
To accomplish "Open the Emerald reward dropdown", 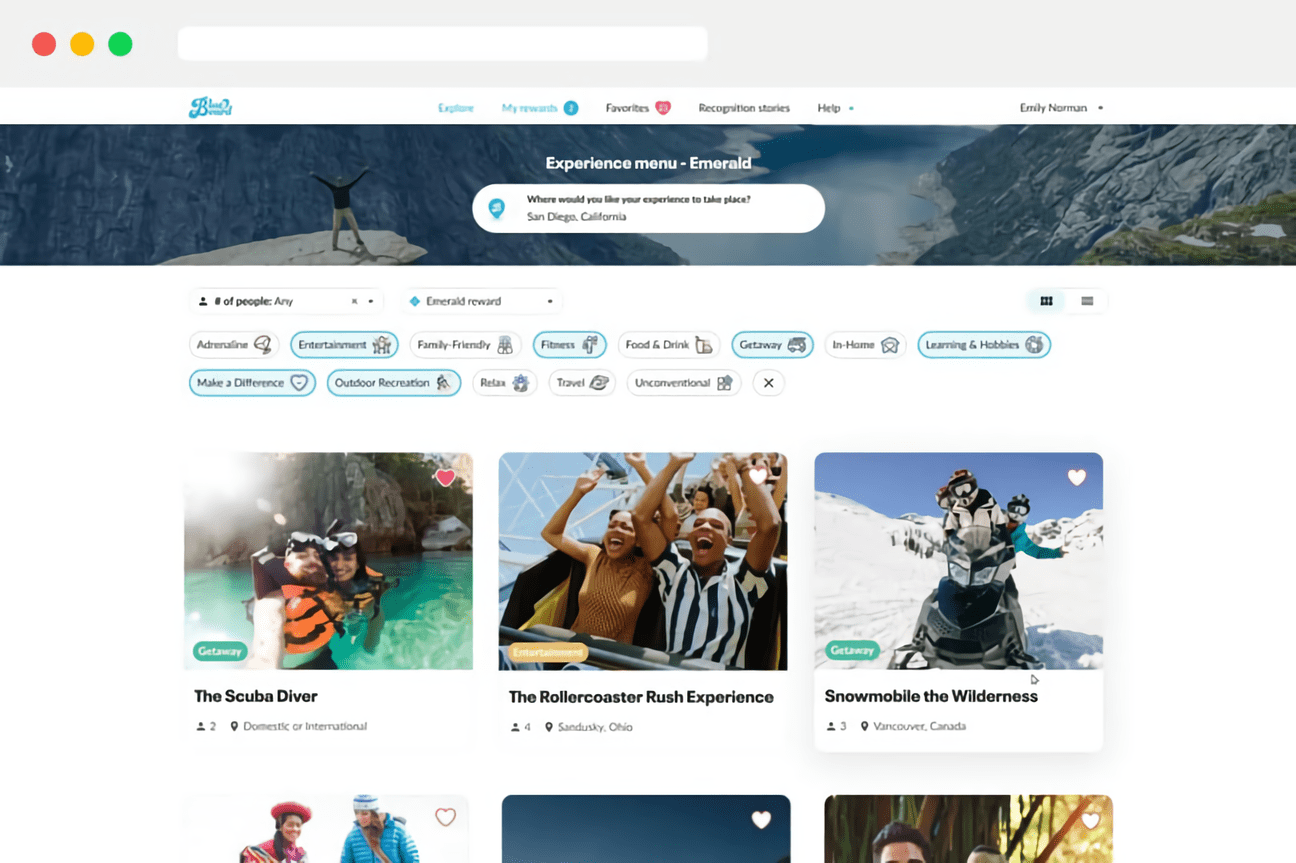I will 482,301.
